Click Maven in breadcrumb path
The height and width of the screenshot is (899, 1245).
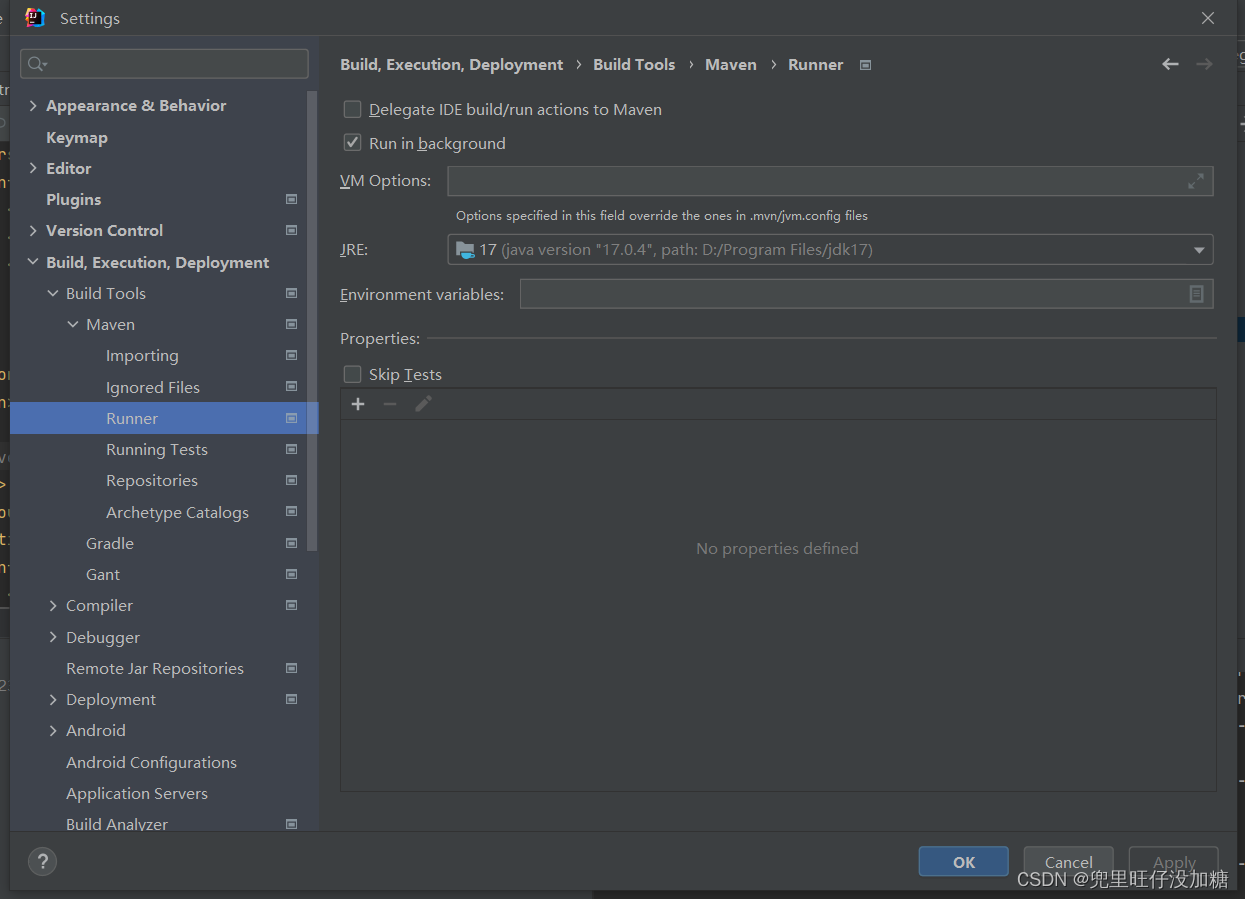coord(731,64)
